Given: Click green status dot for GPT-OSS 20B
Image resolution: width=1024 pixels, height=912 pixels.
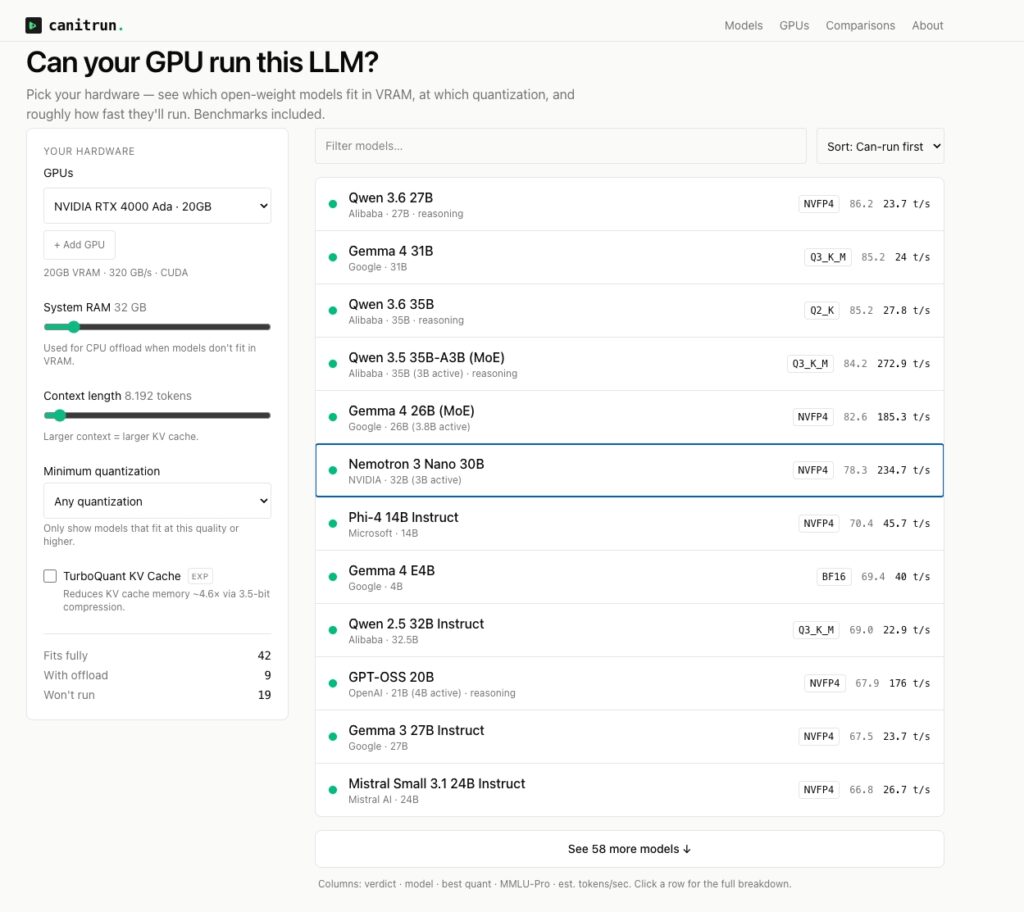Looking at the screenshot, I should click(333, 683).
